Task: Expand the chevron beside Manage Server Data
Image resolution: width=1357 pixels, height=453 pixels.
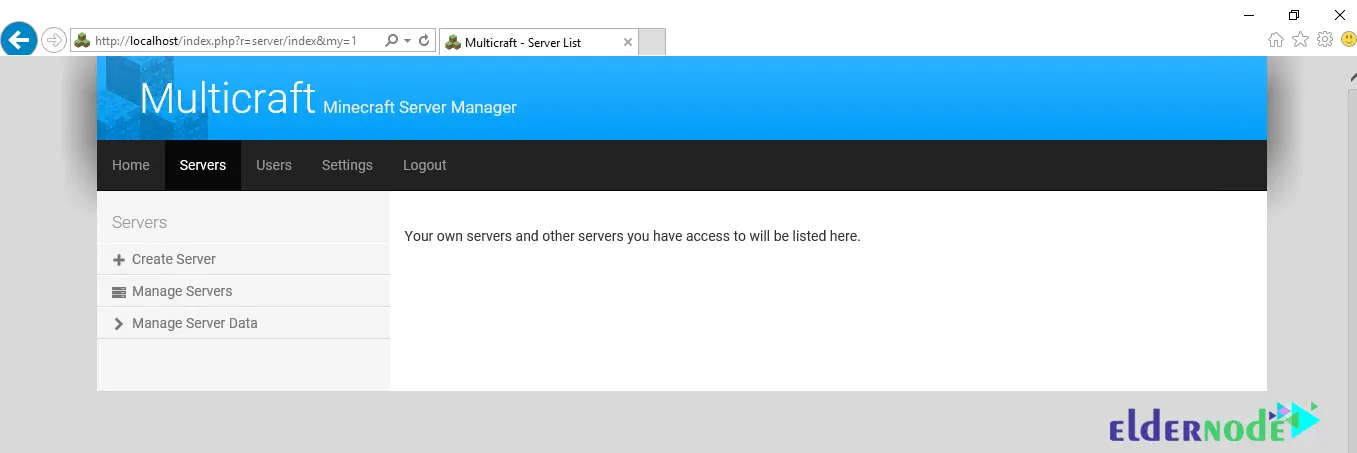Action: [x=119, y=324]
